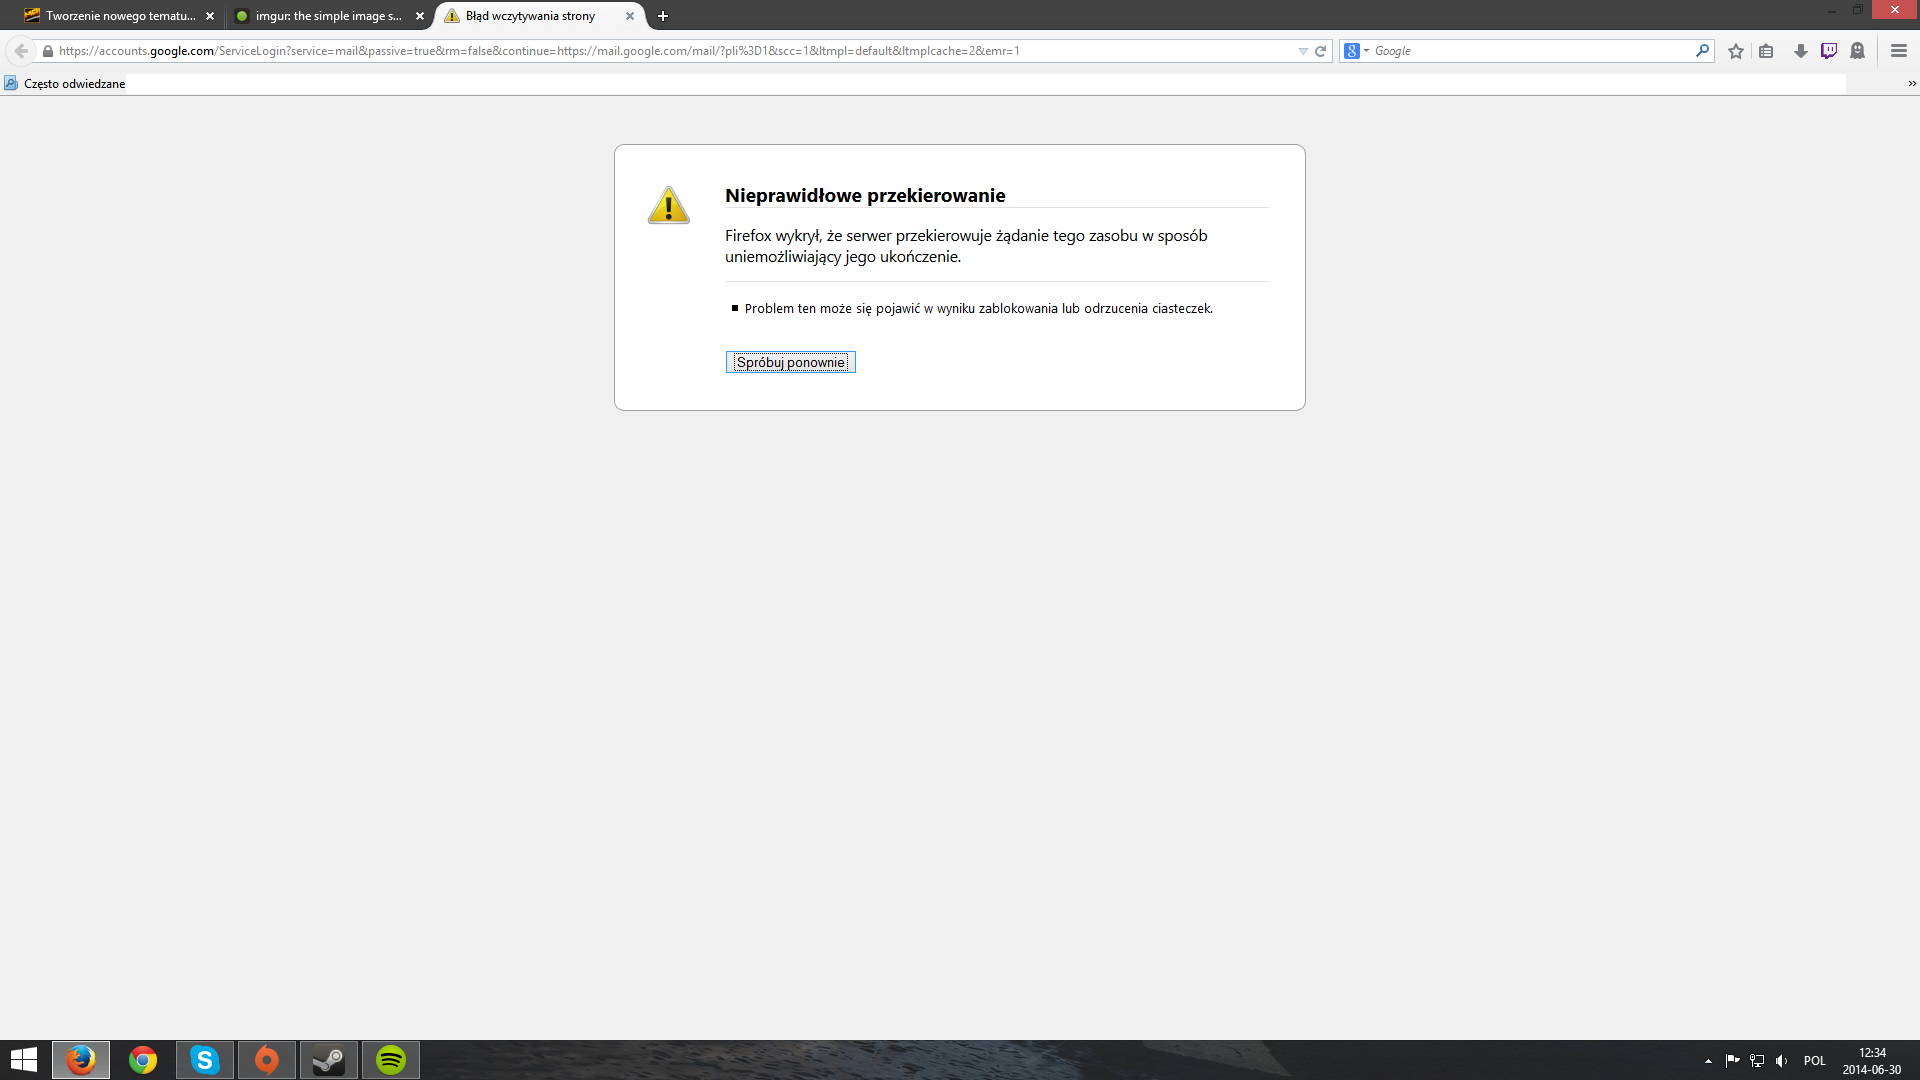Screen dimensions: 1920x1080
Task: Open the Firefox hamburger menu
Action: (1899, 51)
